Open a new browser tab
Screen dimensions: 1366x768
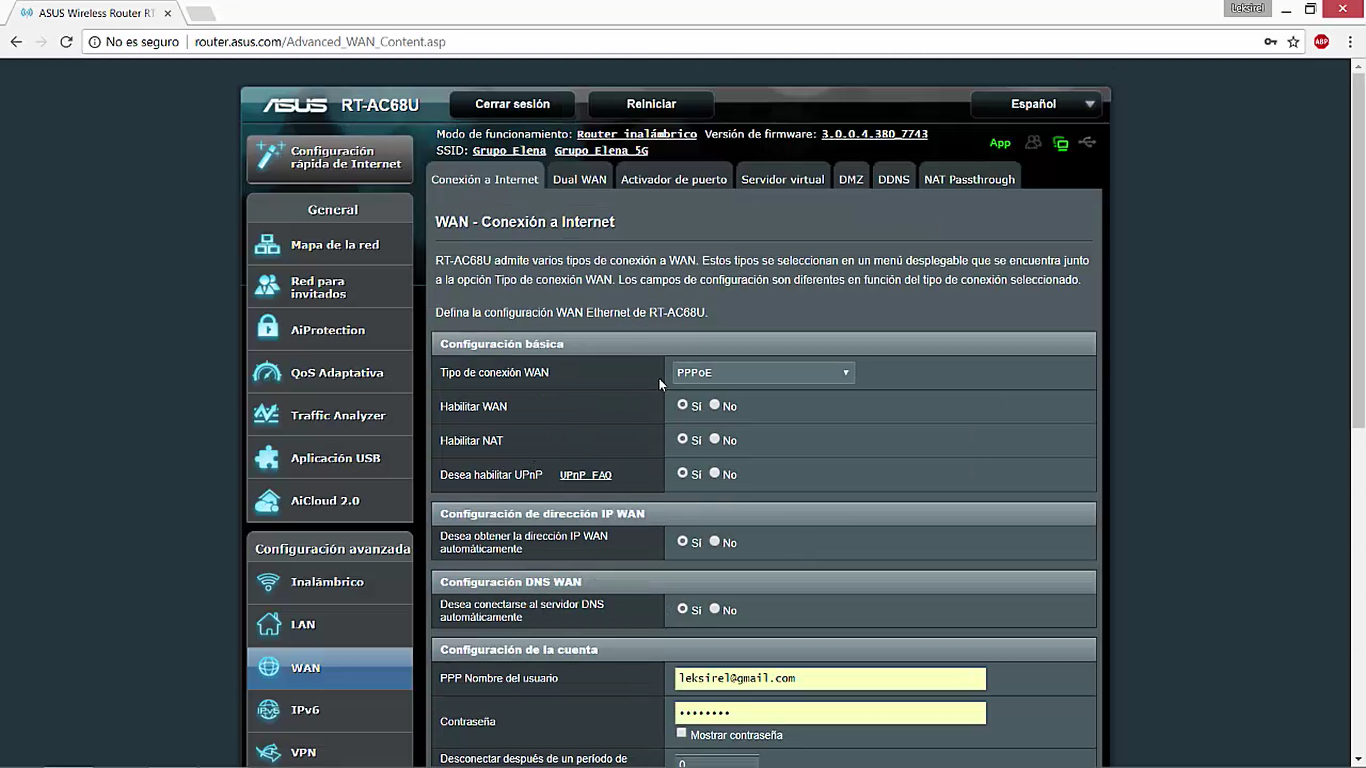tap(200, 14)
